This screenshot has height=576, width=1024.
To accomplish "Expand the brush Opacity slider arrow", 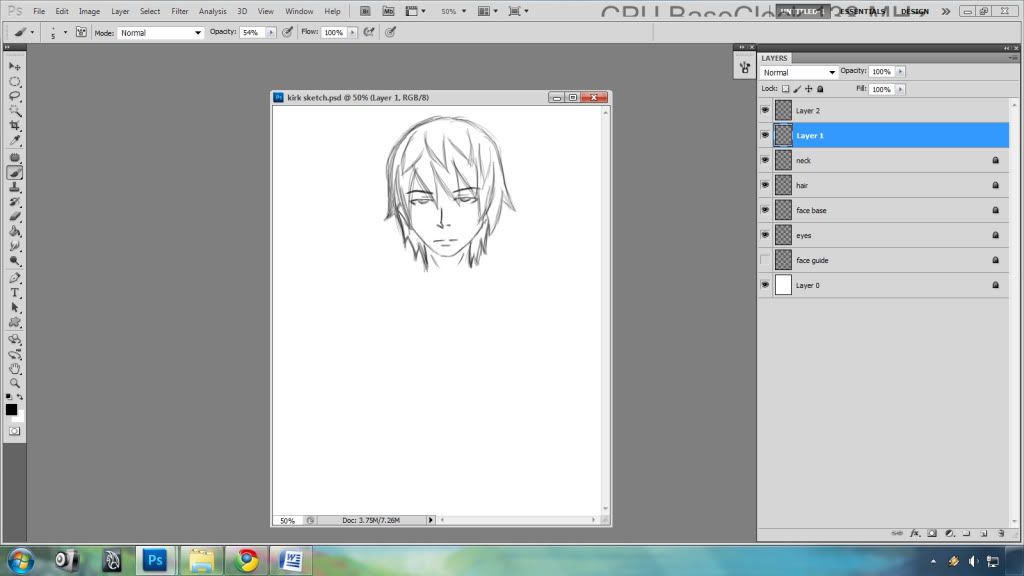I will click(x=270, y=33).
